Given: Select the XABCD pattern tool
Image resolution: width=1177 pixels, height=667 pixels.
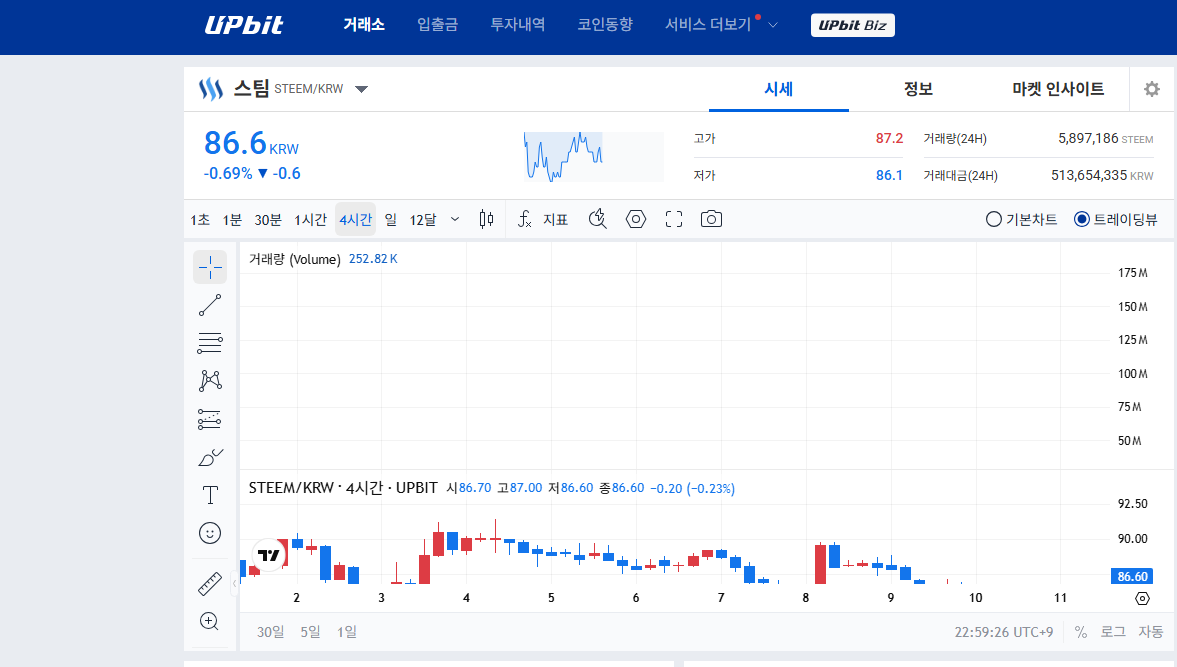Looking at the screenshot, I should [x=210, y=380].
